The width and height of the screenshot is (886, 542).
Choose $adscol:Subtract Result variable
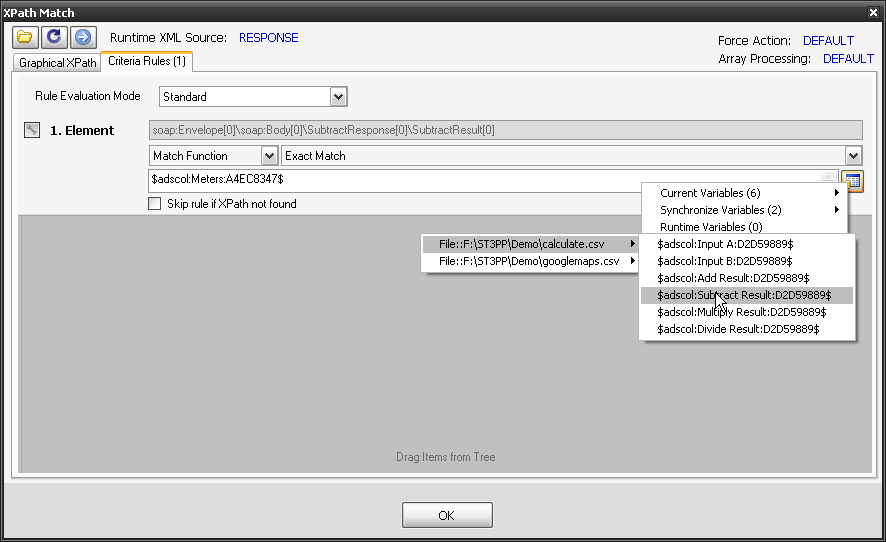point(747,295)
